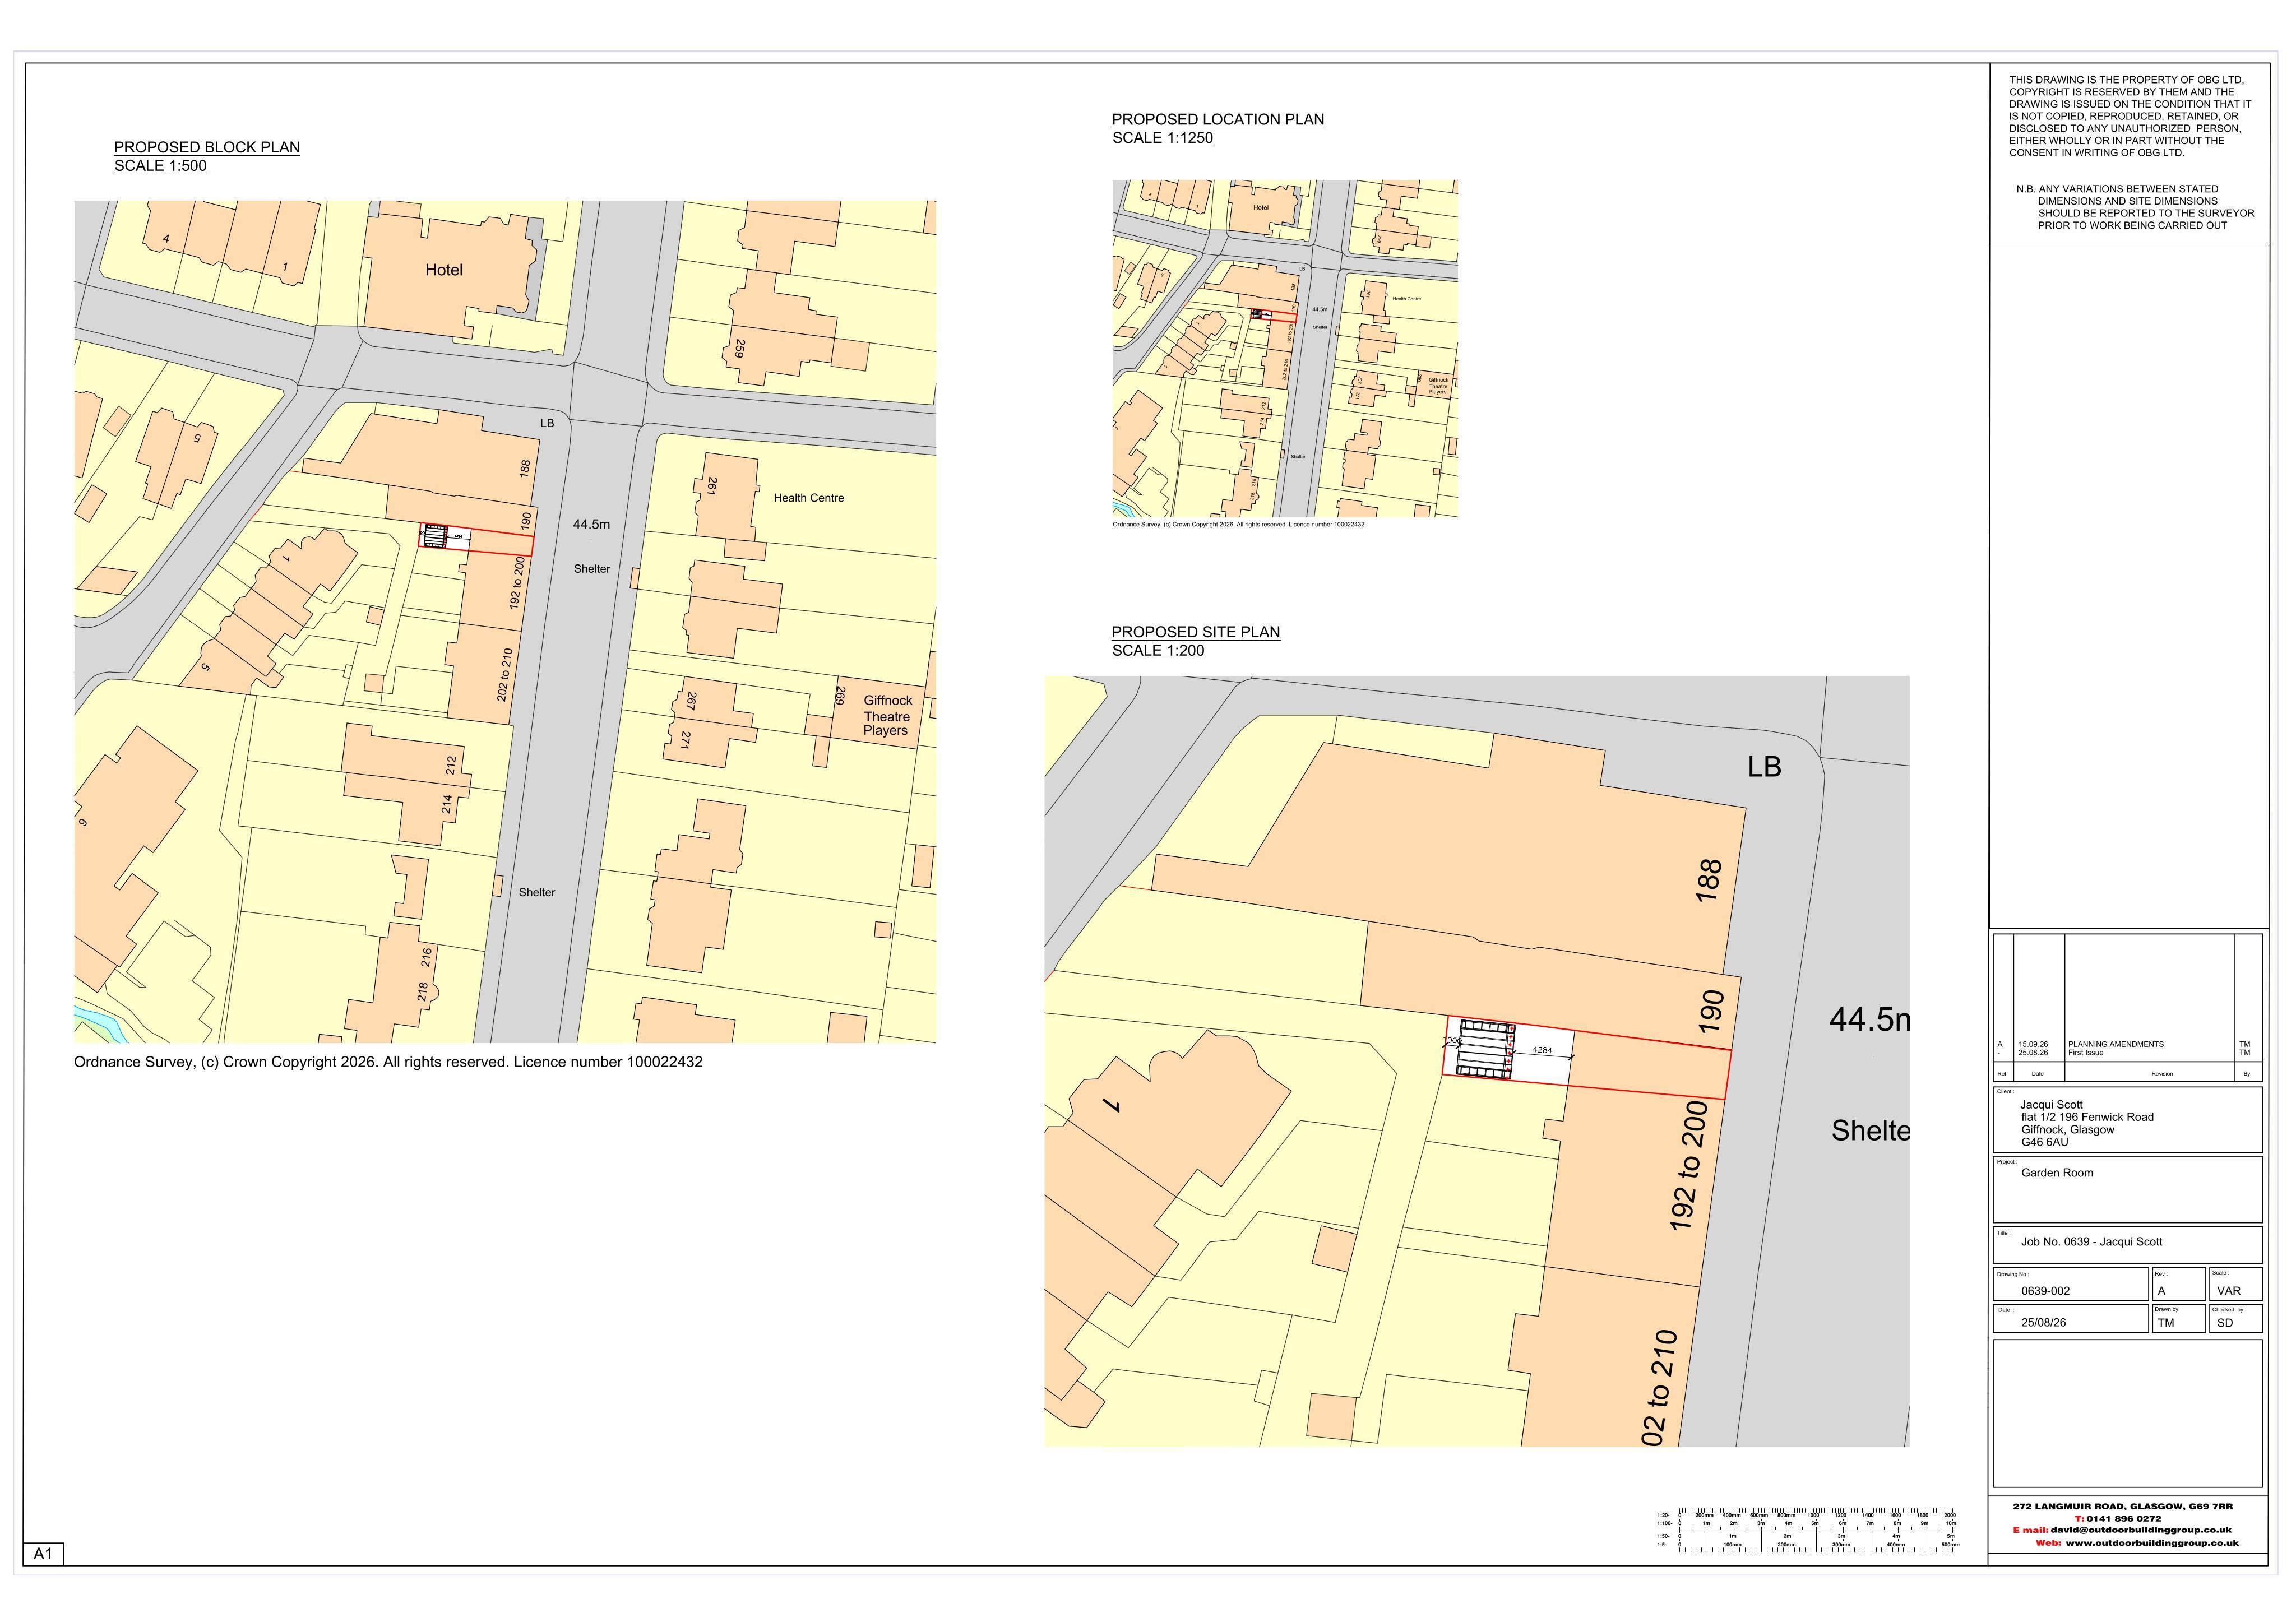This screenshot has width=2296, height=1622.
Task: Select the 'SCALE 1:500' label
Action: [x=160, y=166]
